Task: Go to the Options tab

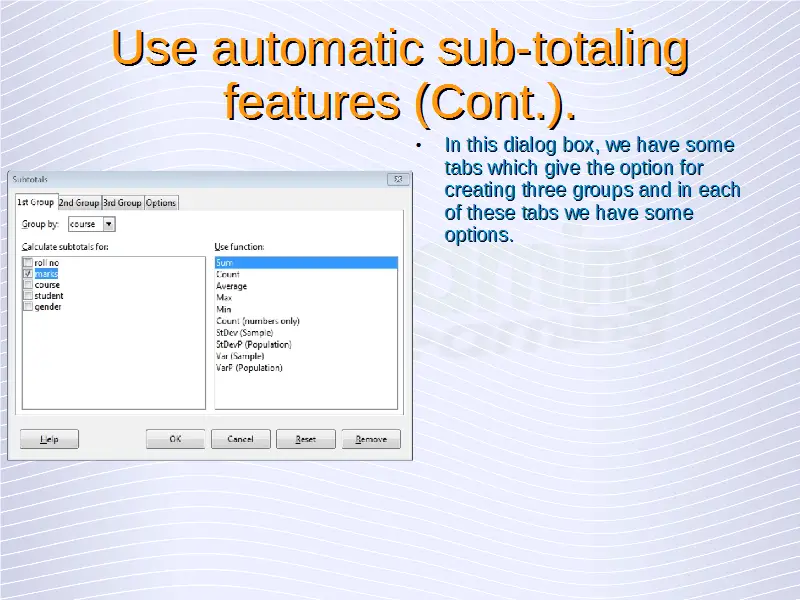Action: click(161, 203)
